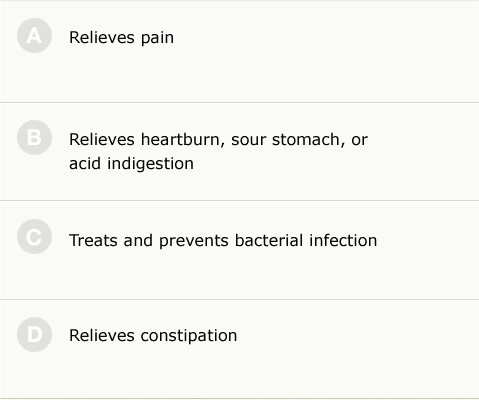This screenshot has height=400, width=479.
Task: Click the word 'prevents' in option C
Action: point(194,241)
